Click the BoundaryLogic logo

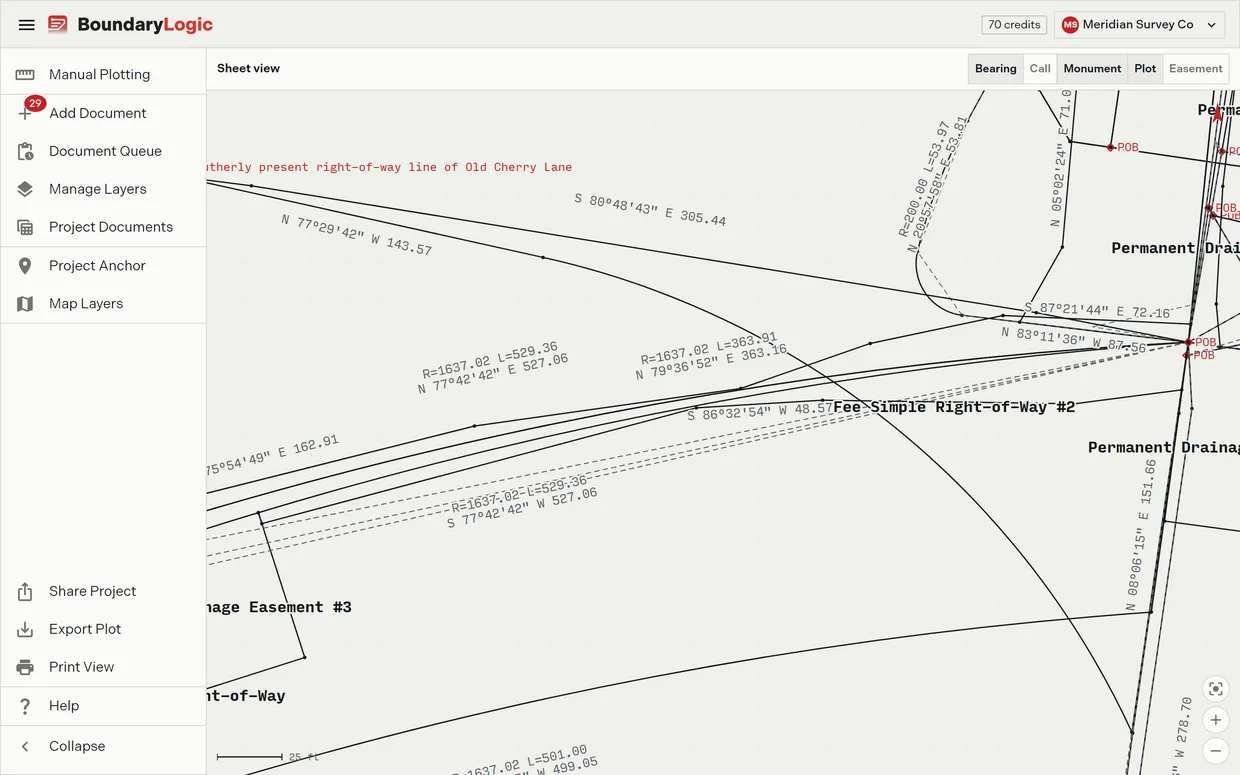click(131, 25)
